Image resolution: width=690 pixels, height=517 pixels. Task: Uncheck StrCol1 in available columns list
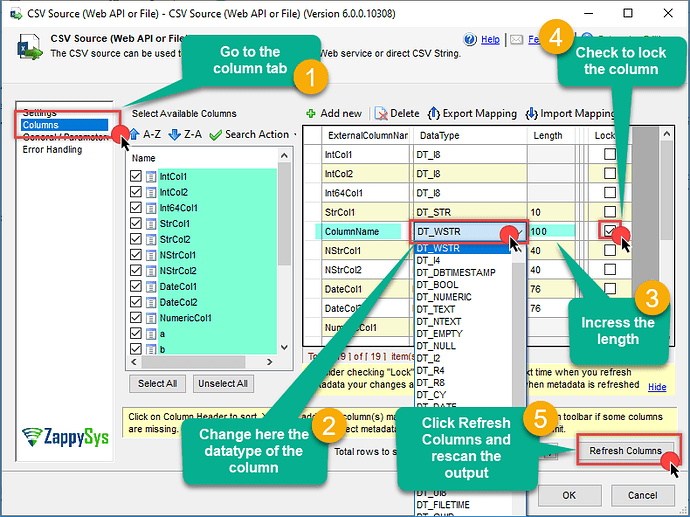pos(136,224)
